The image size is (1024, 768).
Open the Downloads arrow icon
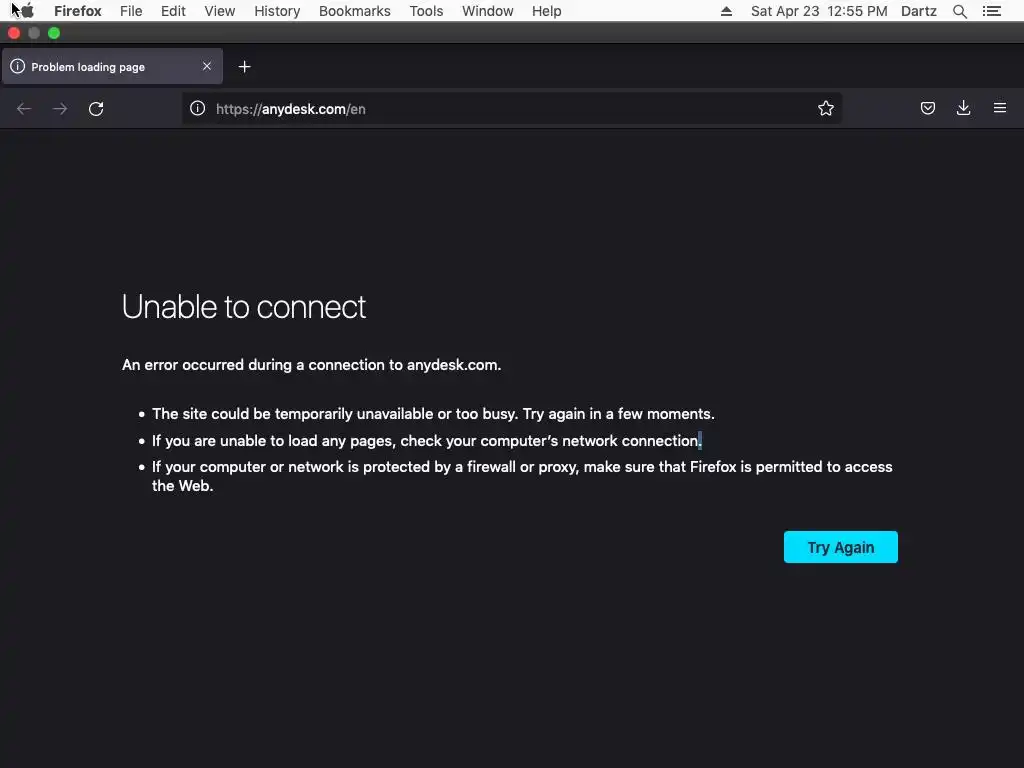(963, 108)
